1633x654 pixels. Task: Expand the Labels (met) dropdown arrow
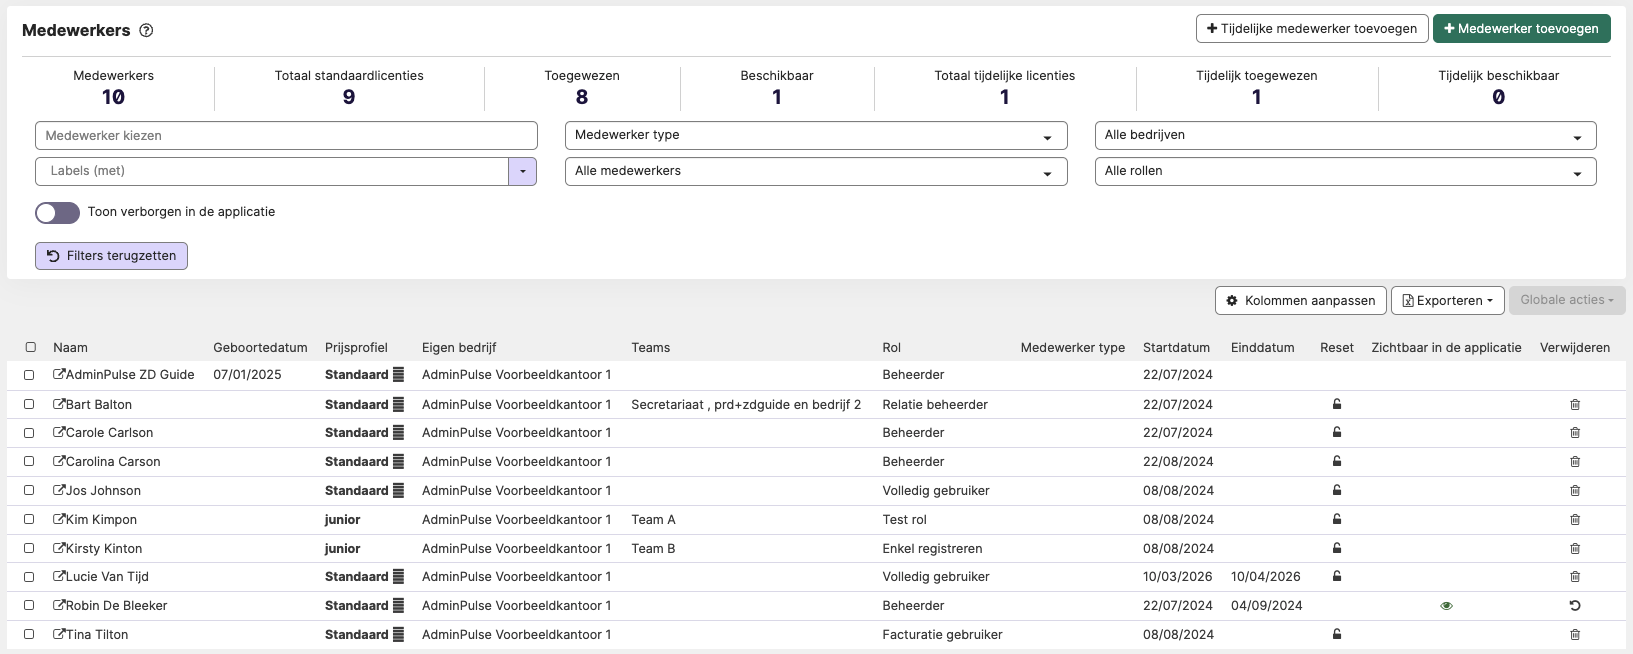(x=522, y=171)
